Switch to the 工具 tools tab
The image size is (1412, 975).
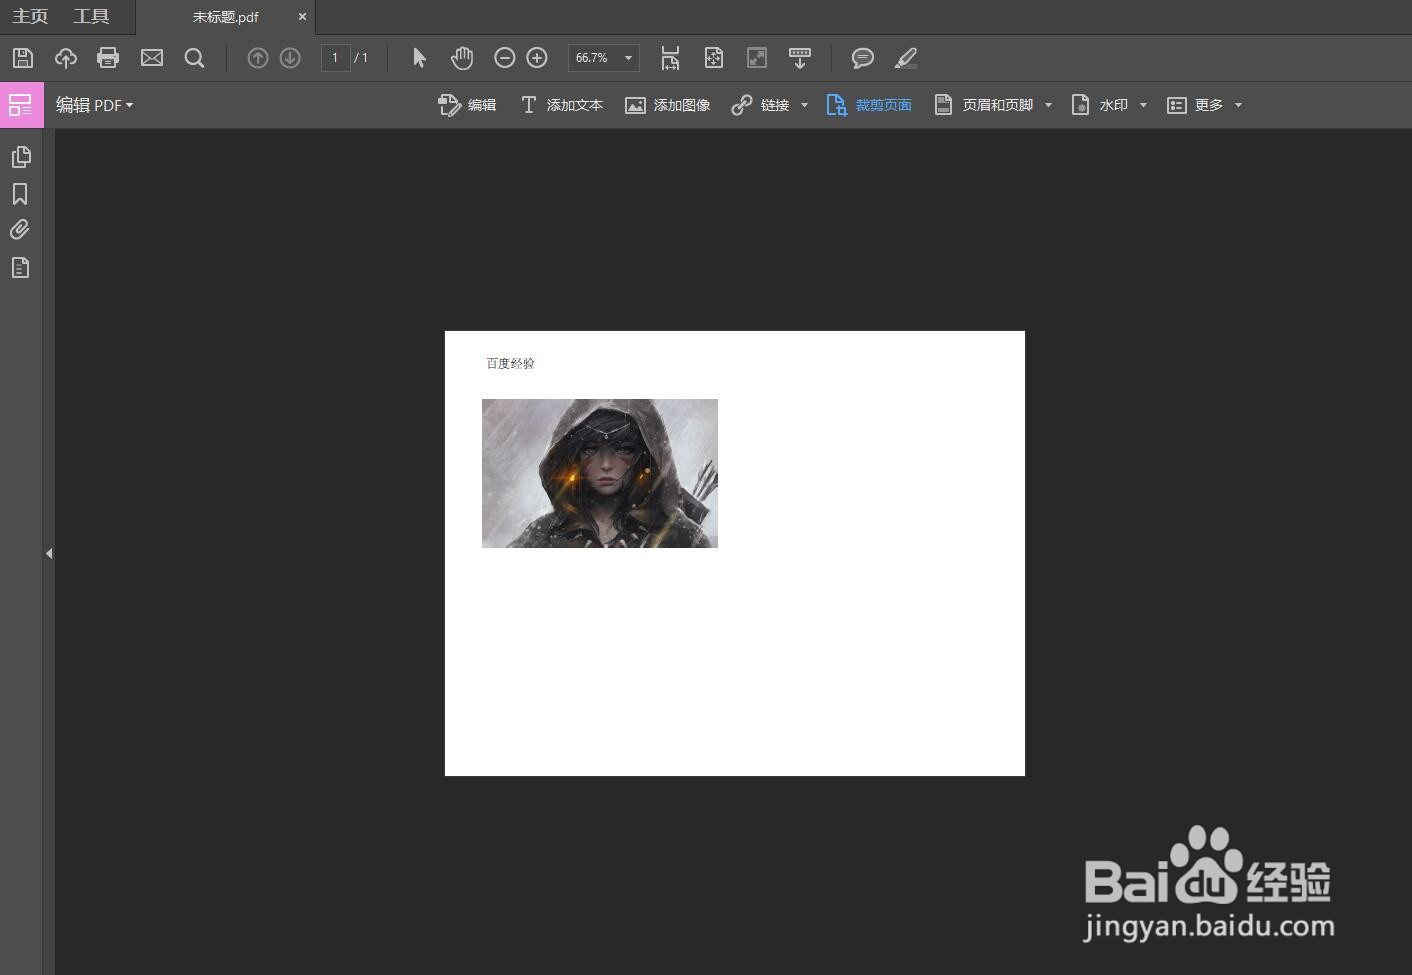[91, 17]
